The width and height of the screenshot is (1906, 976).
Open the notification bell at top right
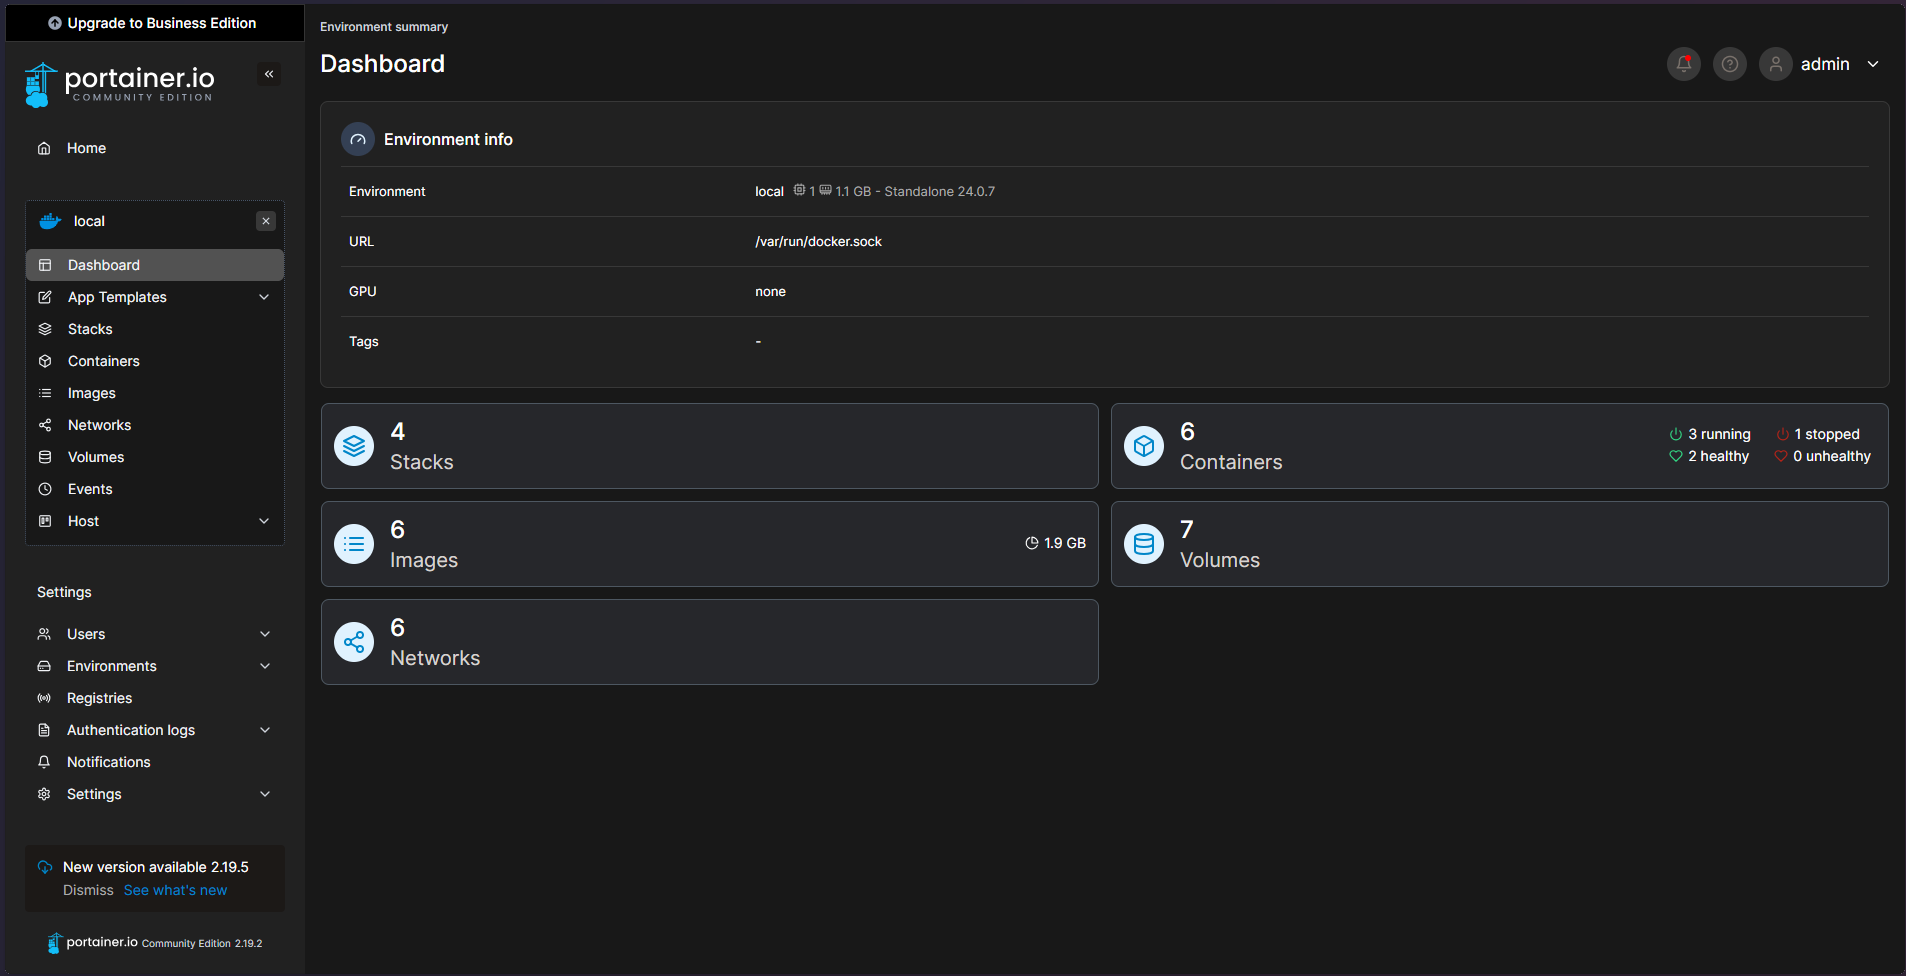tap(1683, 64)
